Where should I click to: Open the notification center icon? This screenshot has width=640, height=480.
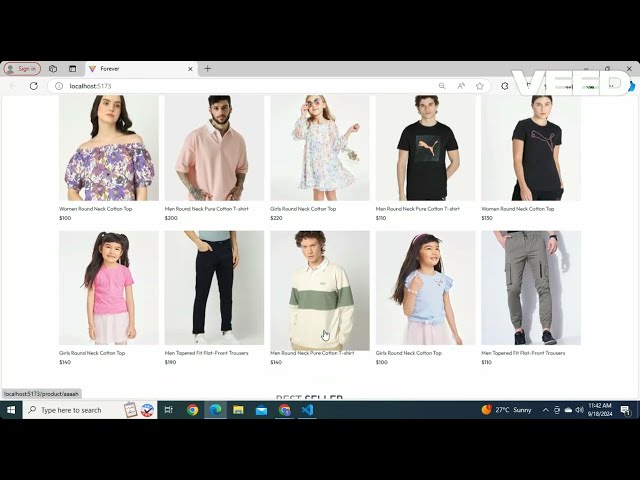(x=625, y=410)
